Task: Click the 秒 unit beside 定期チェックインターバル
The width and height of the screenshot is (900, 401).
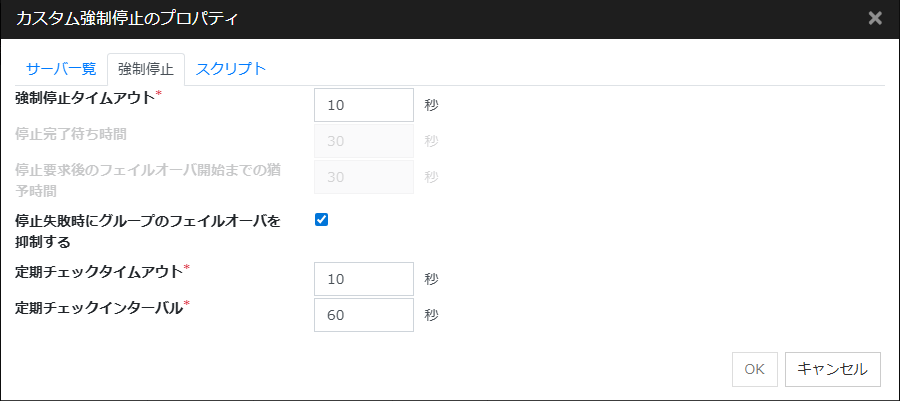Action: pos(431,315)
